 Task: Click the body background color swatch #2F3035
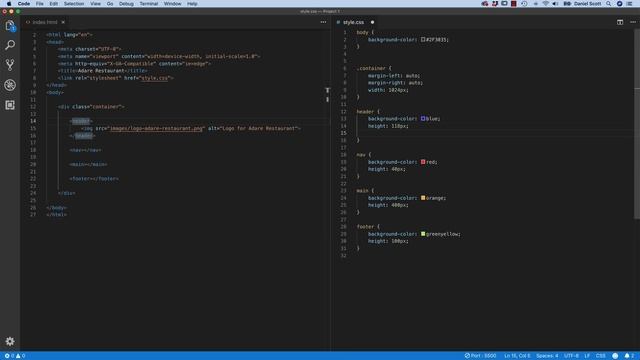423,40
